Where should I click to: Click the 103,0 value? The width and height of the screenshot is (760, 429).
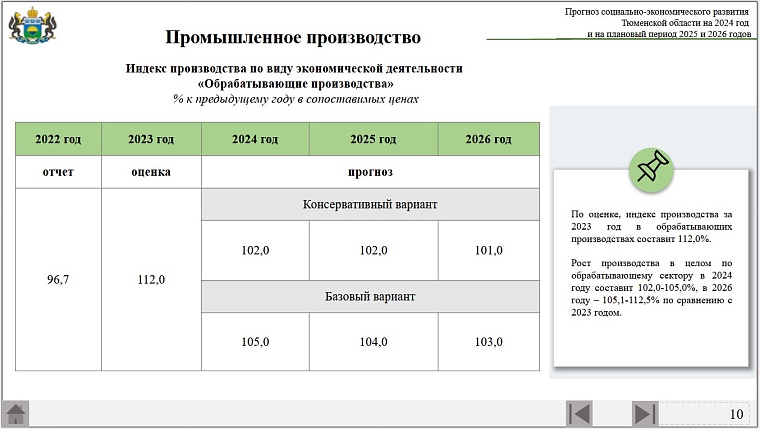[489, 342]
